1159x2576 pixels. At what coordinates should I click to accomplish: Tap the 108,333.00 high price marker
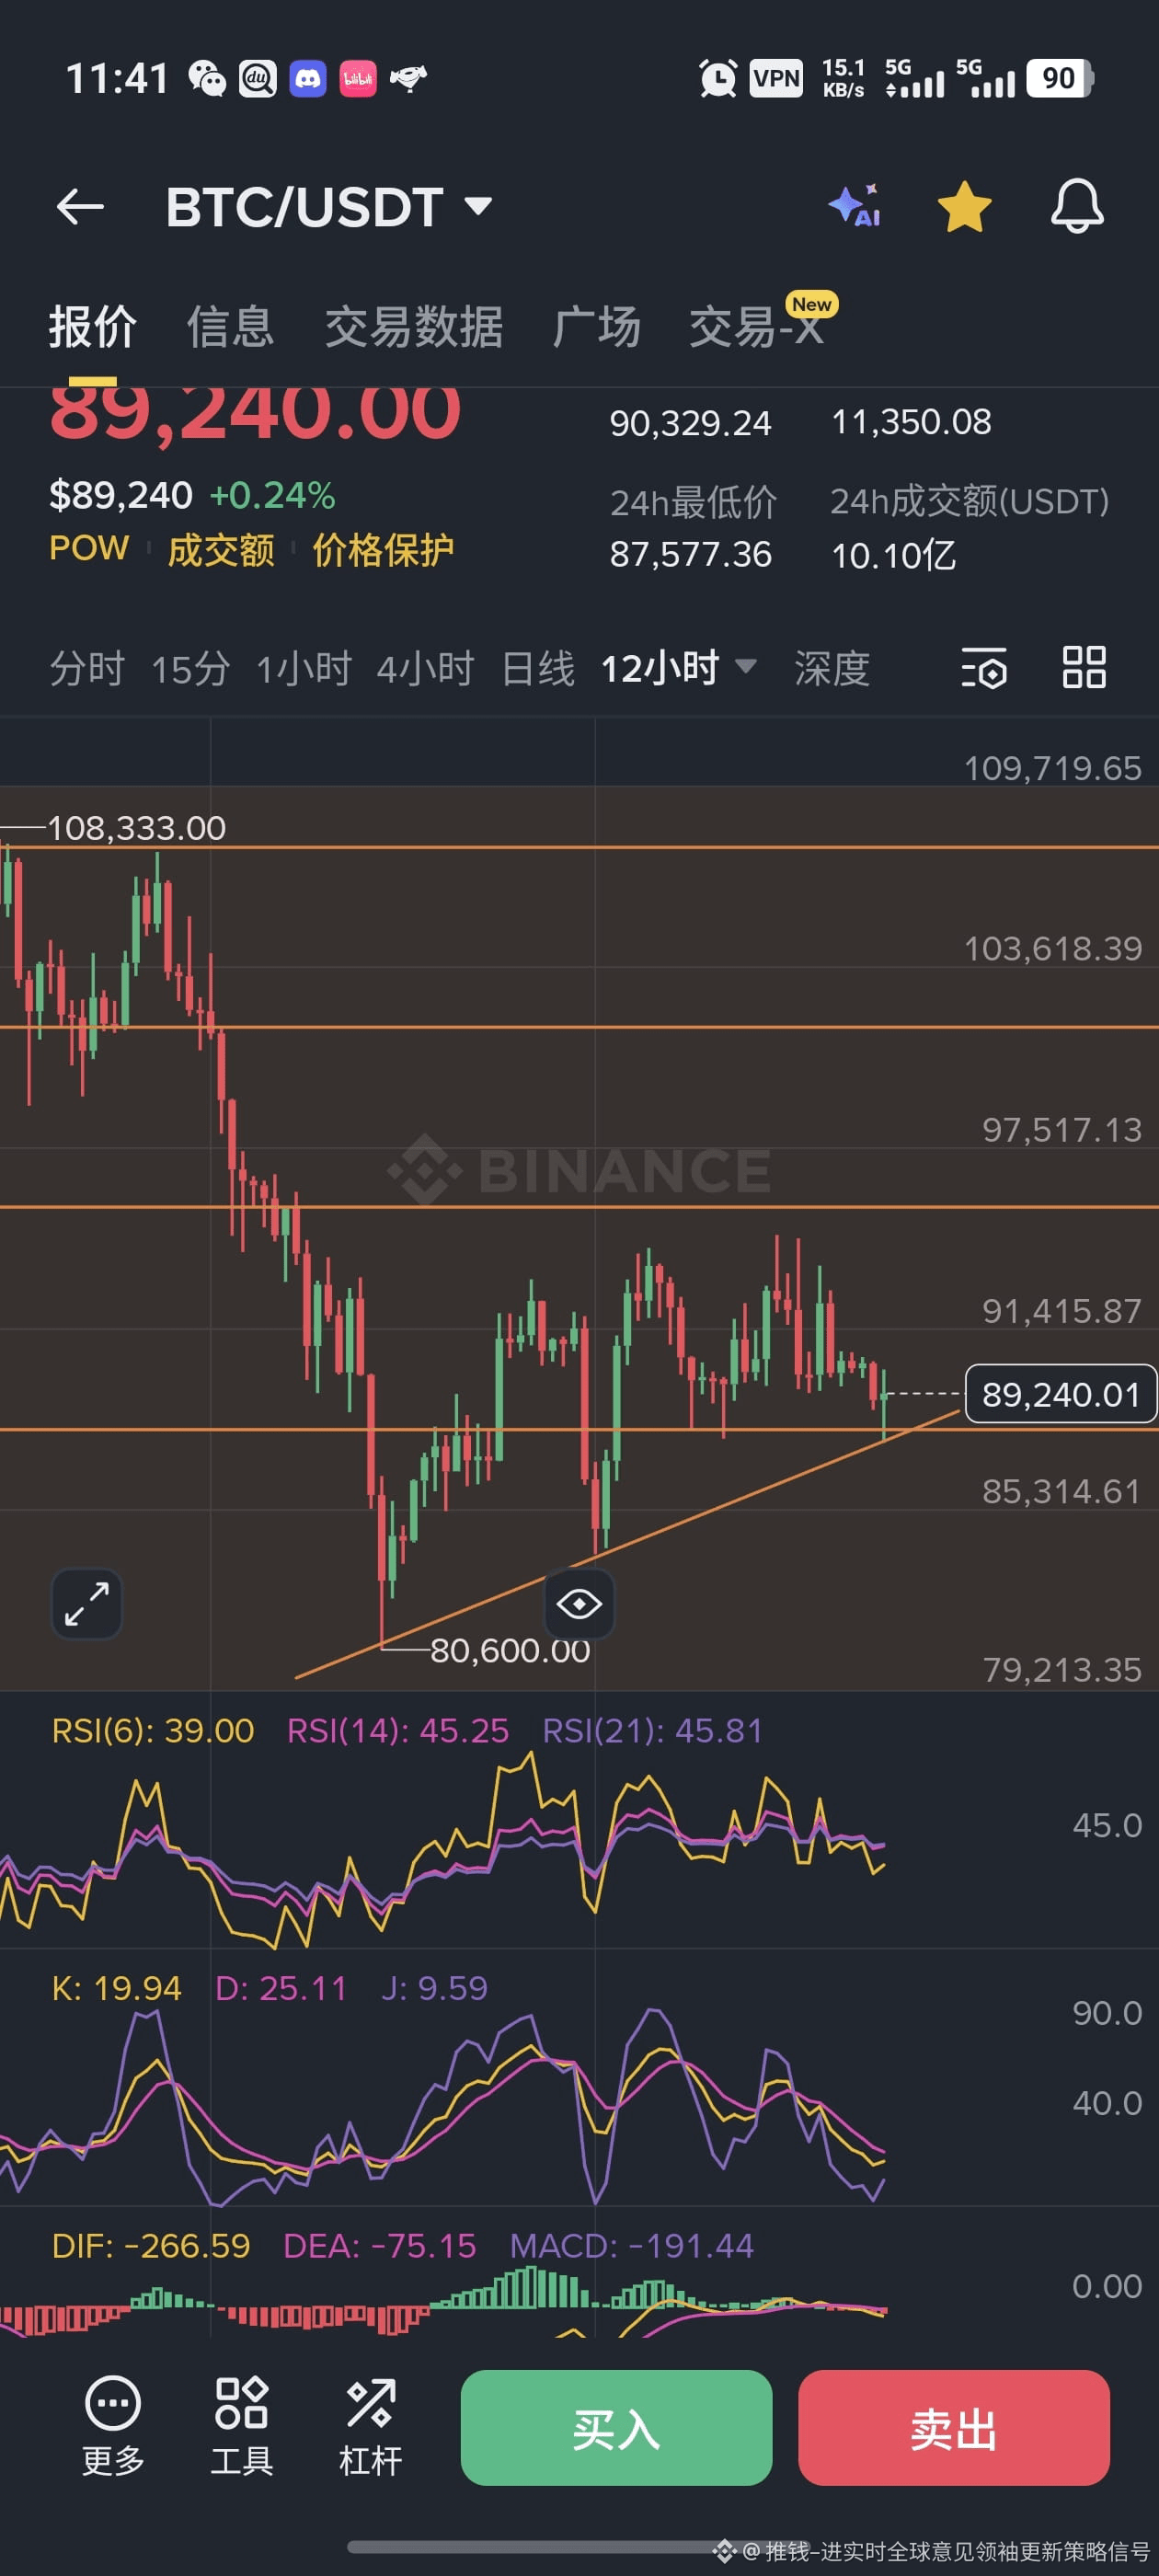(x=137, y=827)
